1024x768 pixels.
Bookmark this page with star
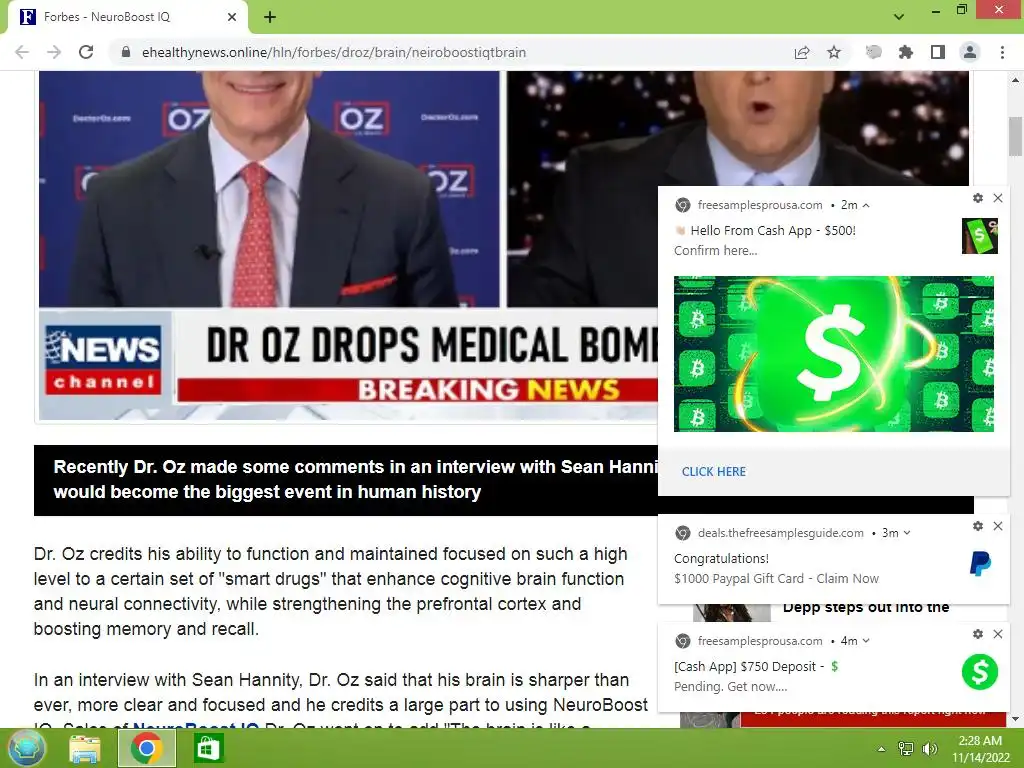tap(834, 52)
